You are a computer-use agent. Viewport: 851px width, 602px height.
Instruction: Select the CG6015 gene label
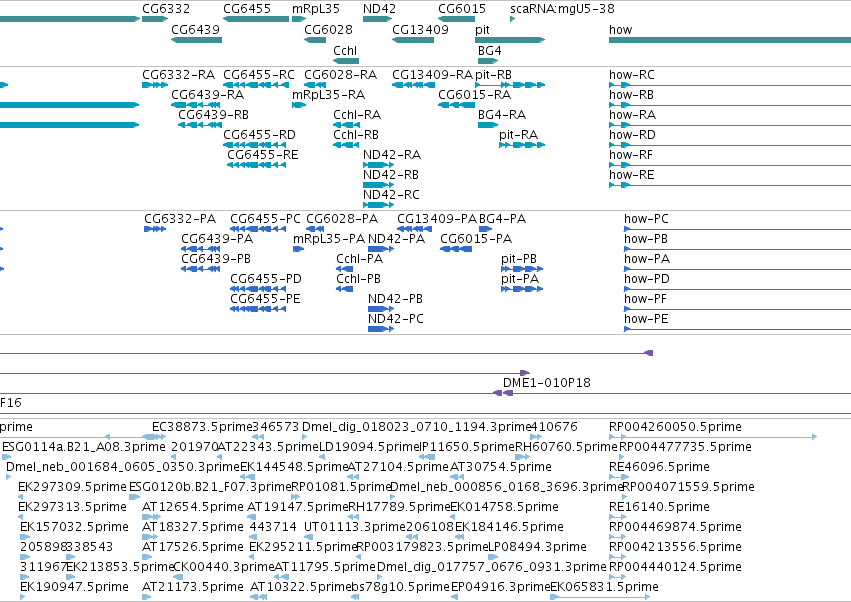[x=462, y=9]
